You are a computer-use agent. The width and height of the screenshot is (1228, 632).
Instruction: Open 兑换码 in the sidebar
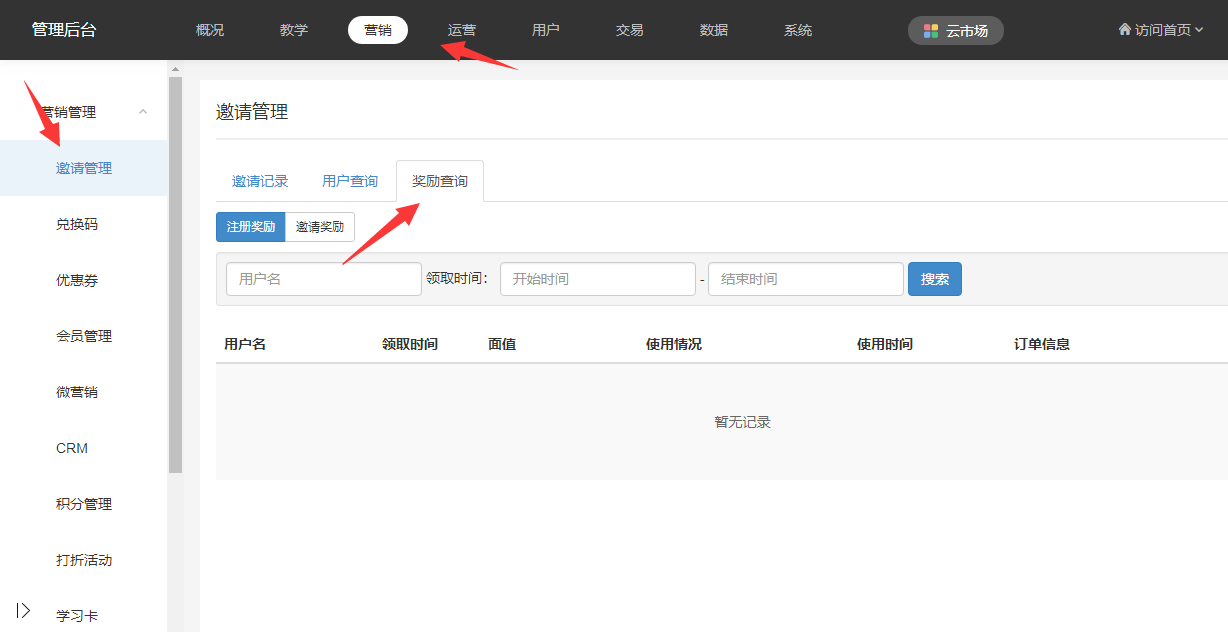[77, 224]
